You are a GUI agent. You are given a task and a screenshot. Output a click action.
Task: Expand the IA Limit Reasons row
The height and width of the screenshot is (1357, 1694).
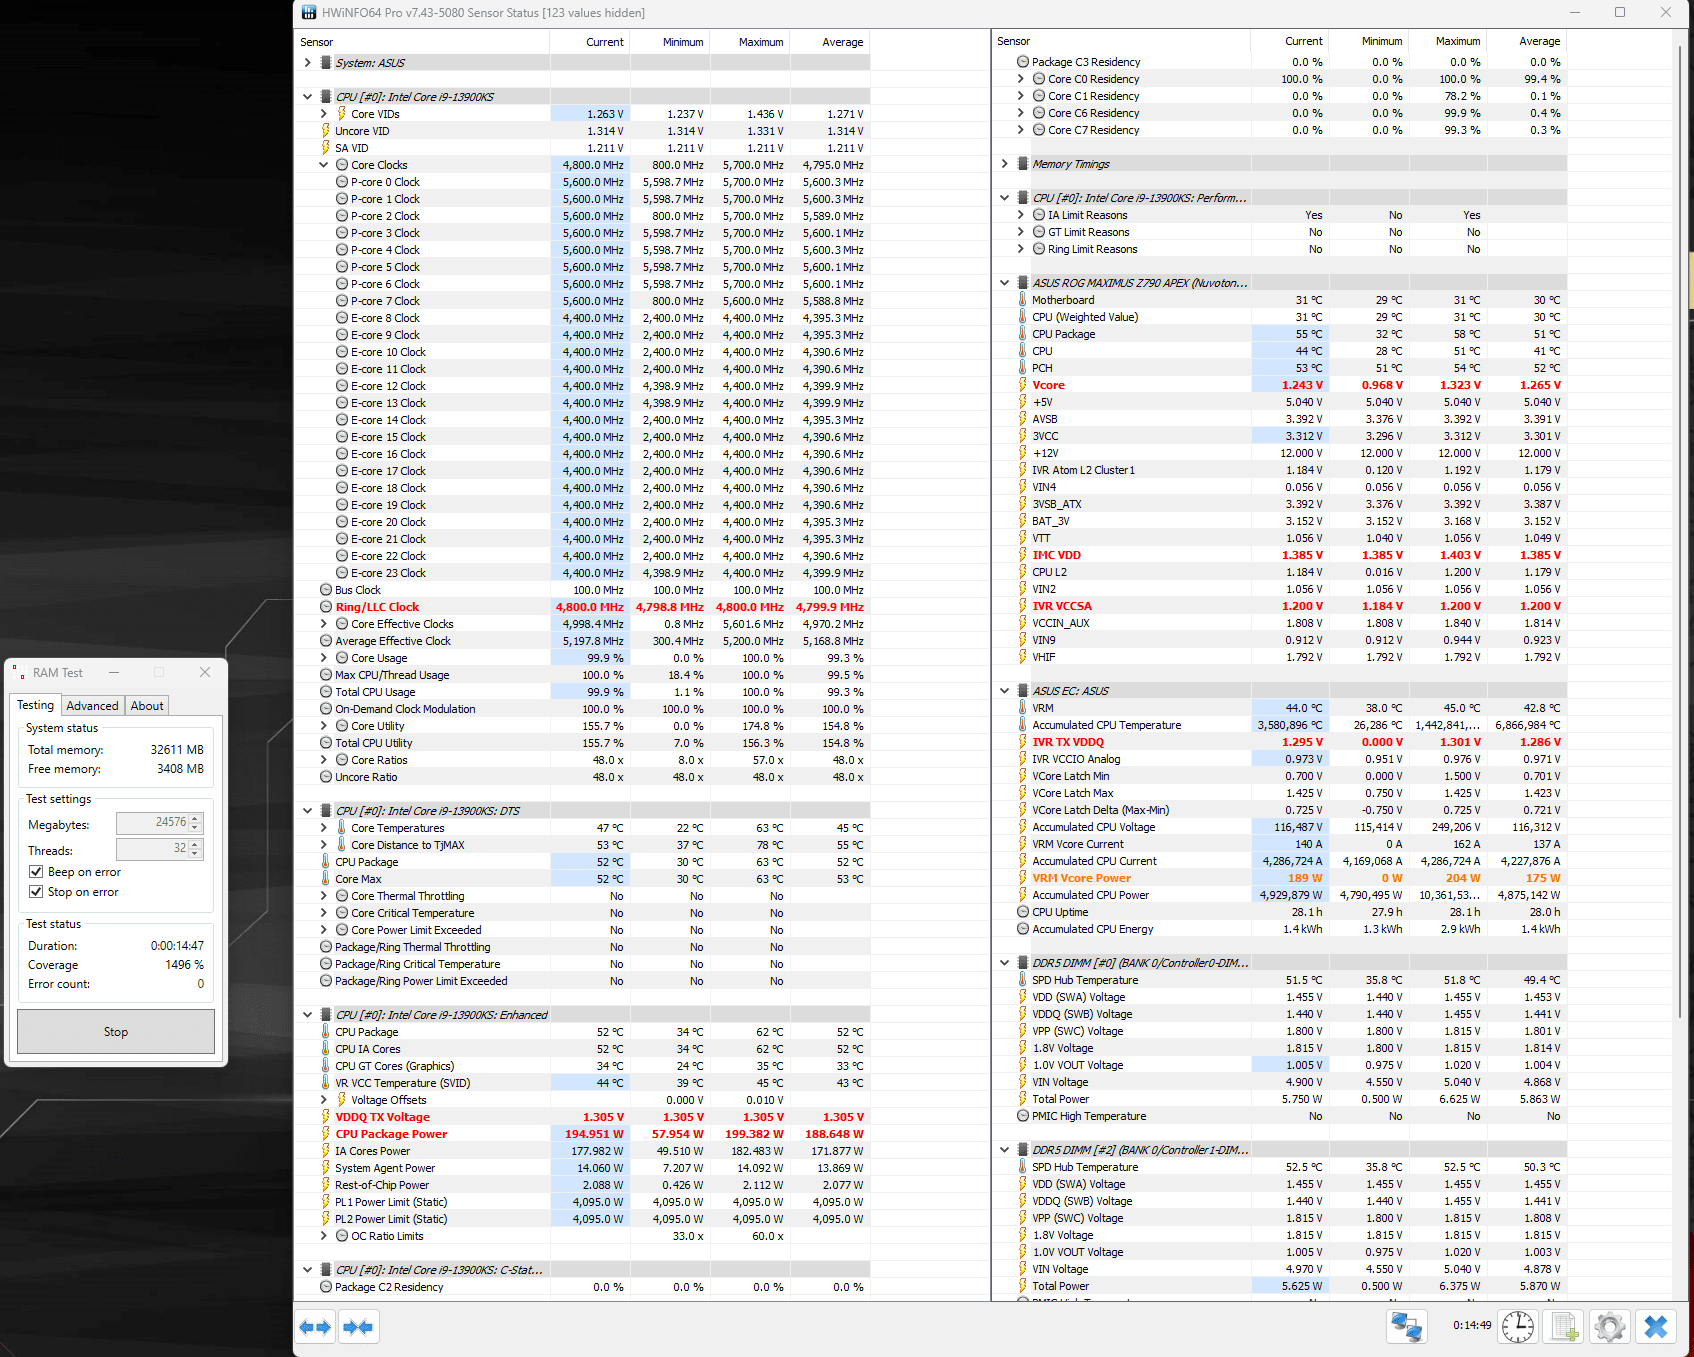(1020, 215)
